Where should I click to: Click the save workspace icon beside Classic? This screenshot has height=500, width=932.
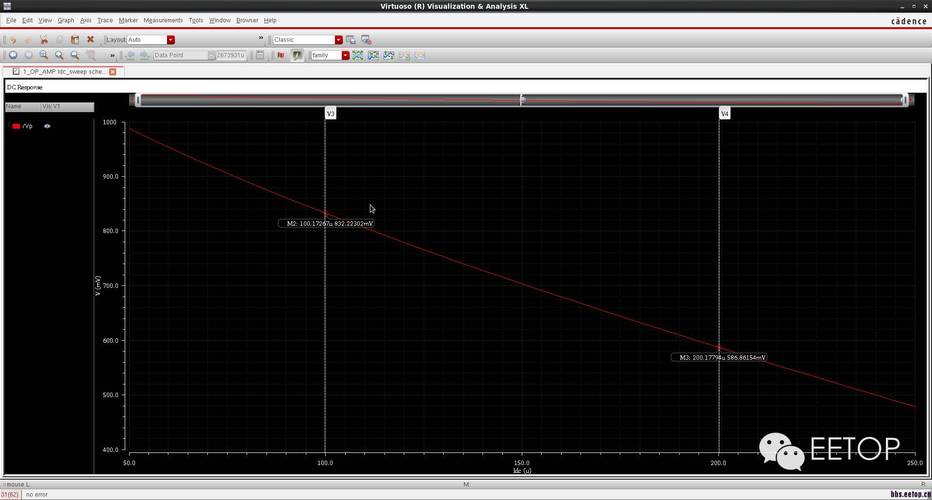pos(351,40)
